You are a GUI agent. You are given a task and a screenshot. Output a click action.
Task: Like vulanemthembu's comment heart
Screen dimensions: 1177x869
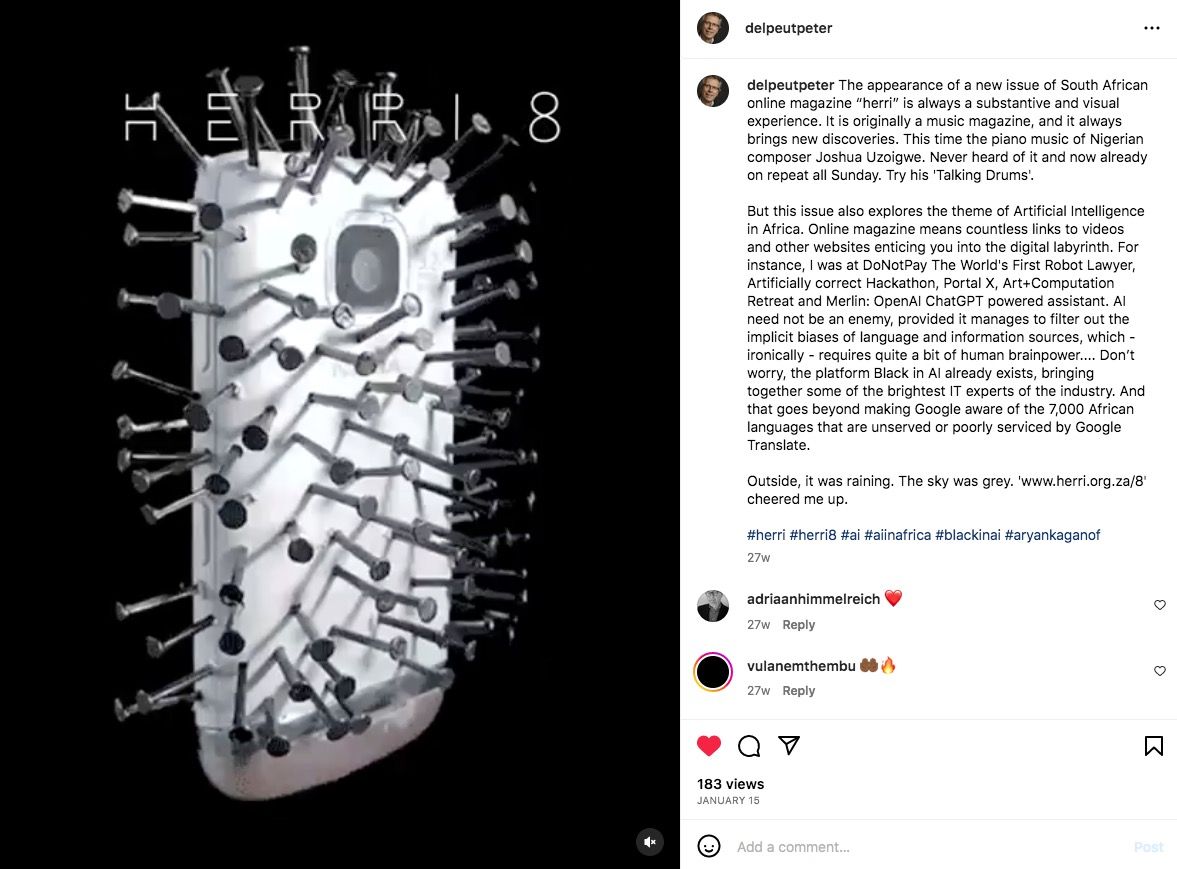pos(1160,671)
